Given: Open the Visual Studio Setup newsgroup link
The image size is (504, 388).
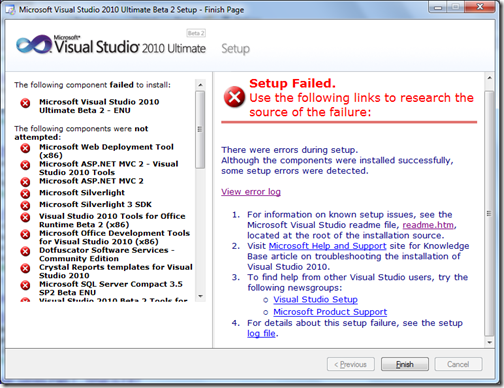Looking at the screenshot, I should (315, 299).
